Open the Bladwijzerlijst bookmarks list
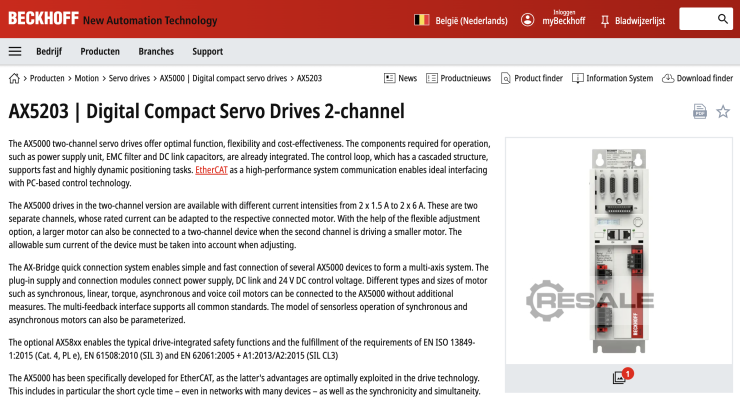Screen dimensions: 740x405 tap(639, 21)
